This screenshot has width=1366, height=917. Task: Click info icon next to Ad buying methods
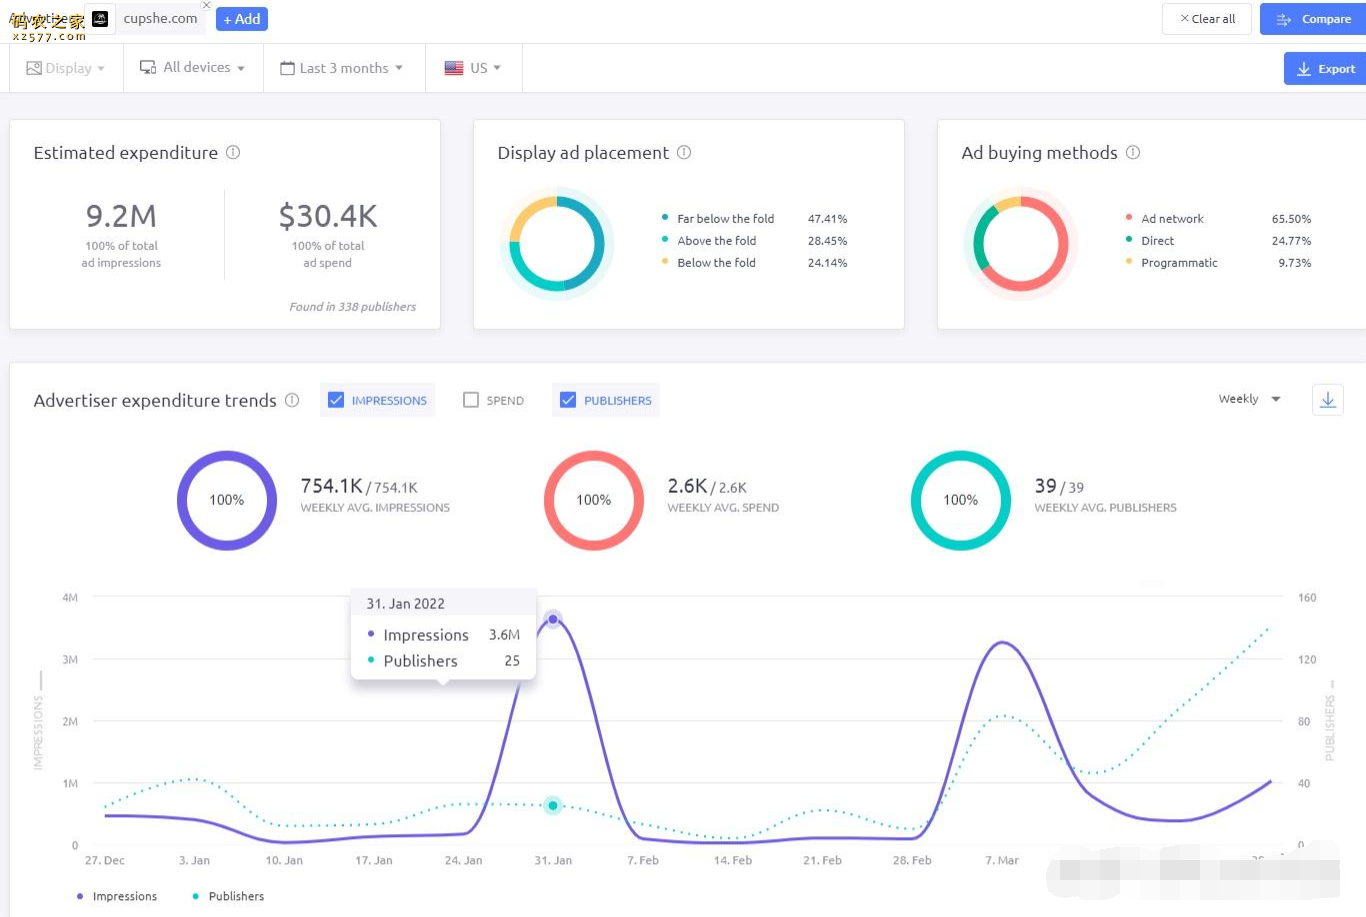[x=1133, y=152]
